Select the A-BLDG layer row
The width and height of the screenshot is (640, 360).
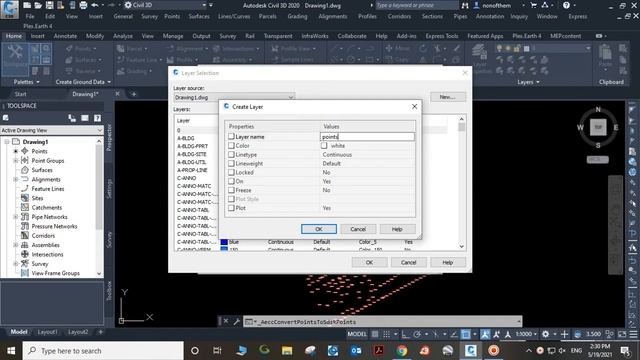(186, 138)
